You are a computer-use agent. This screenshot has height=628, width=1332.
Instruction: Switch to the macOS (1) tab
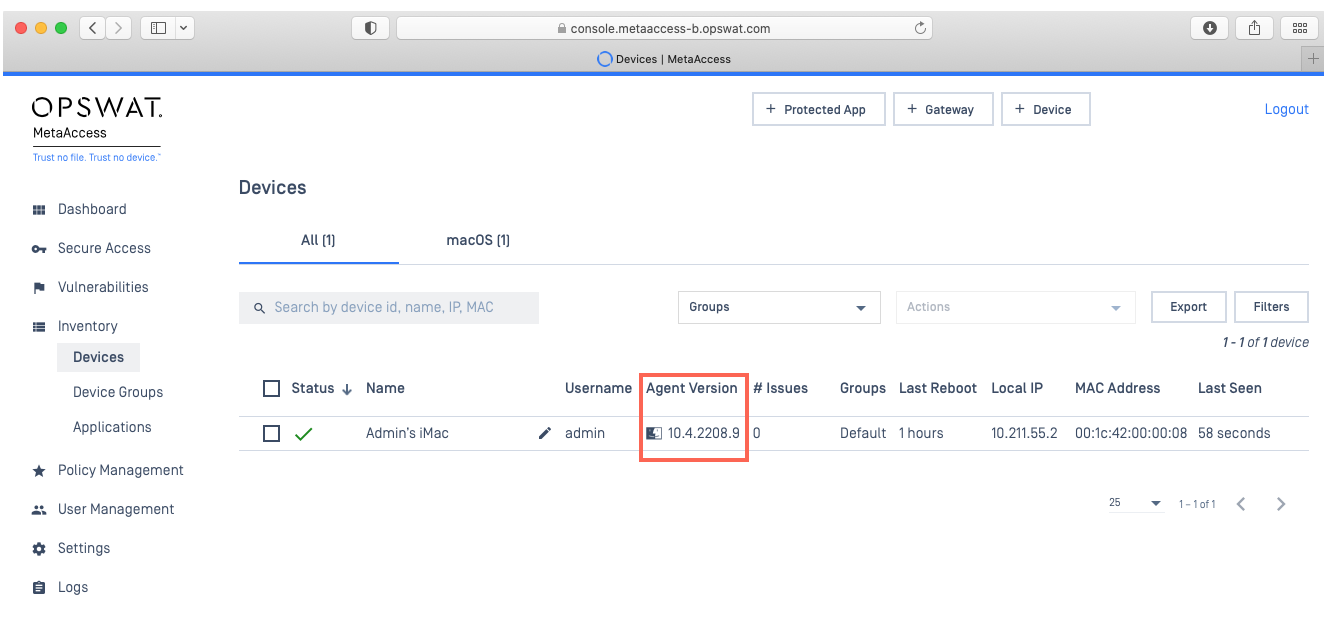pos(478,240)
